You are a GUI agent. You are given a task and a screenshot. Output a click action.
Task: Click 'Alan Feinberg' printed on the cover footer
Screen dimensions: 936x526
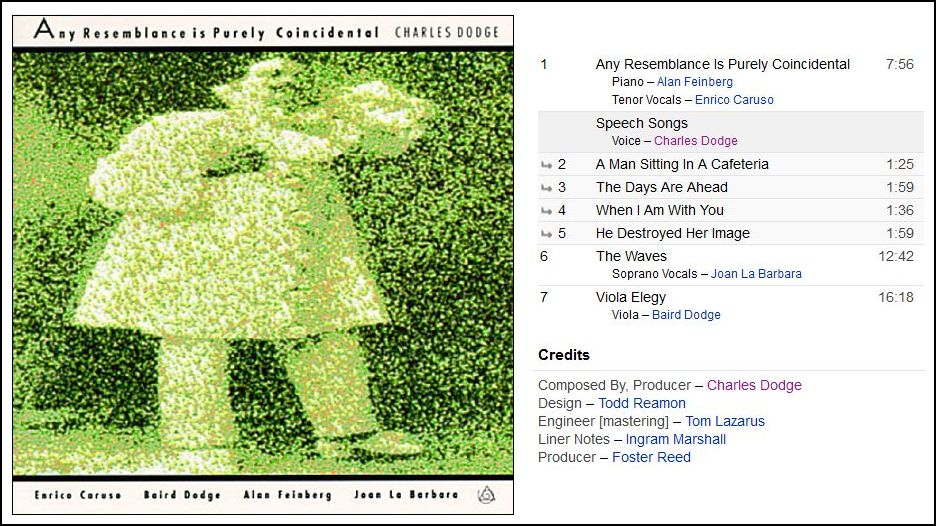coord(287,495)
